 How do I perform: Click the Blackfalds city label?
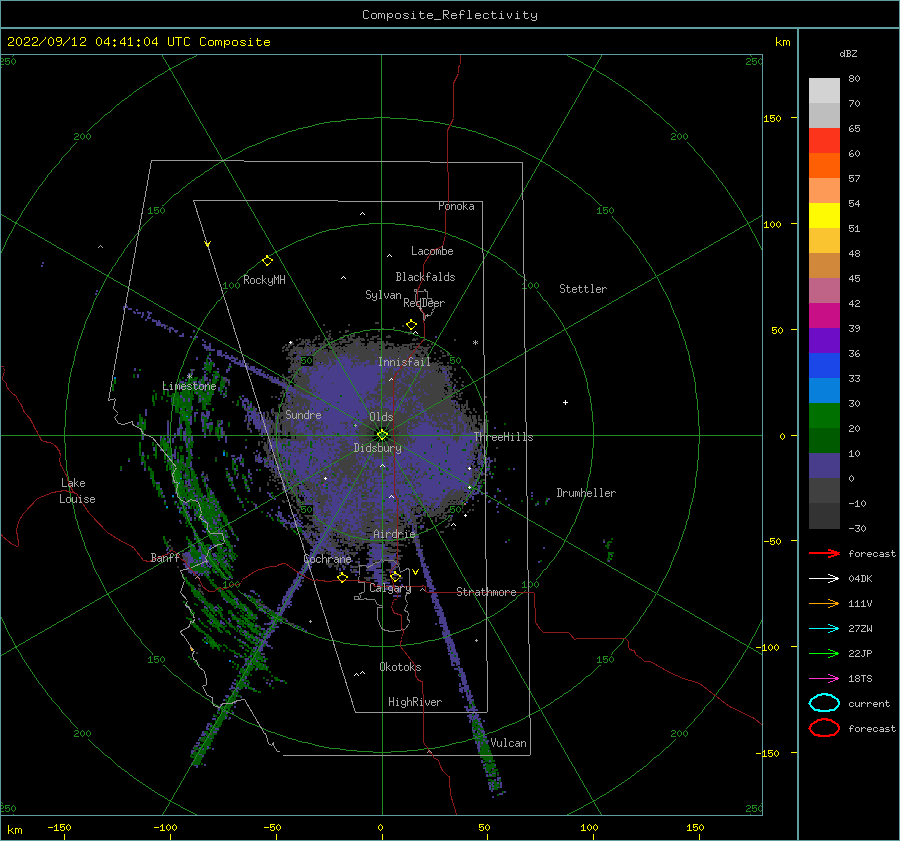[425, 277]
